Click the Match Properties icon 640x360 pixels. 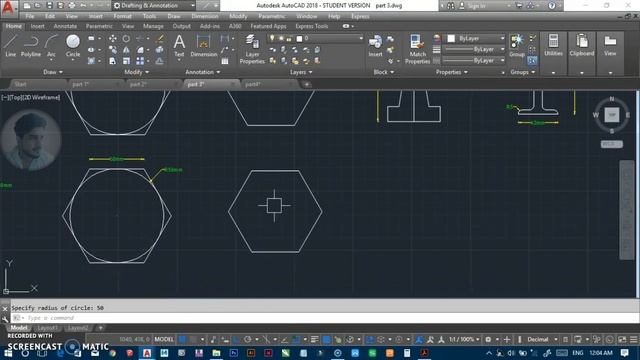click(417, 49)
